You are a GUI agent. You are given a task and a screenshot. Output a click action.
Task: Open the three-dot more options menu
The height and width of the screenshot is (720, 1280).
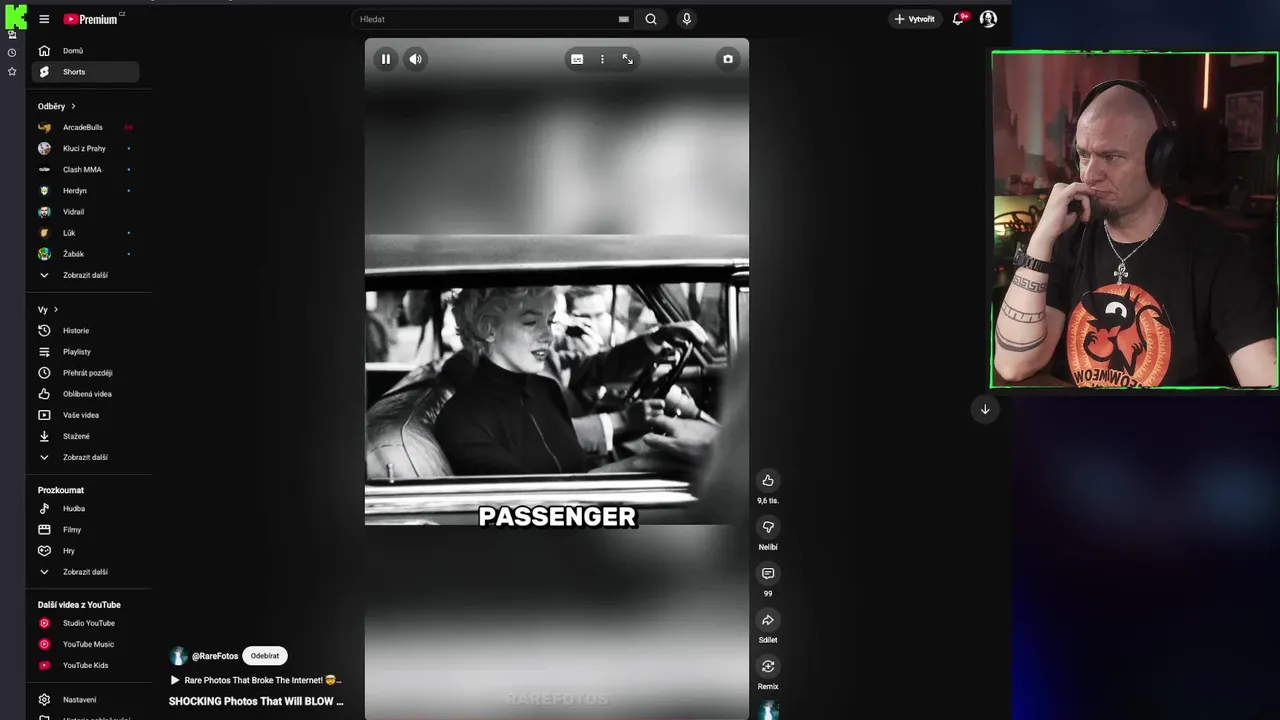602,59
